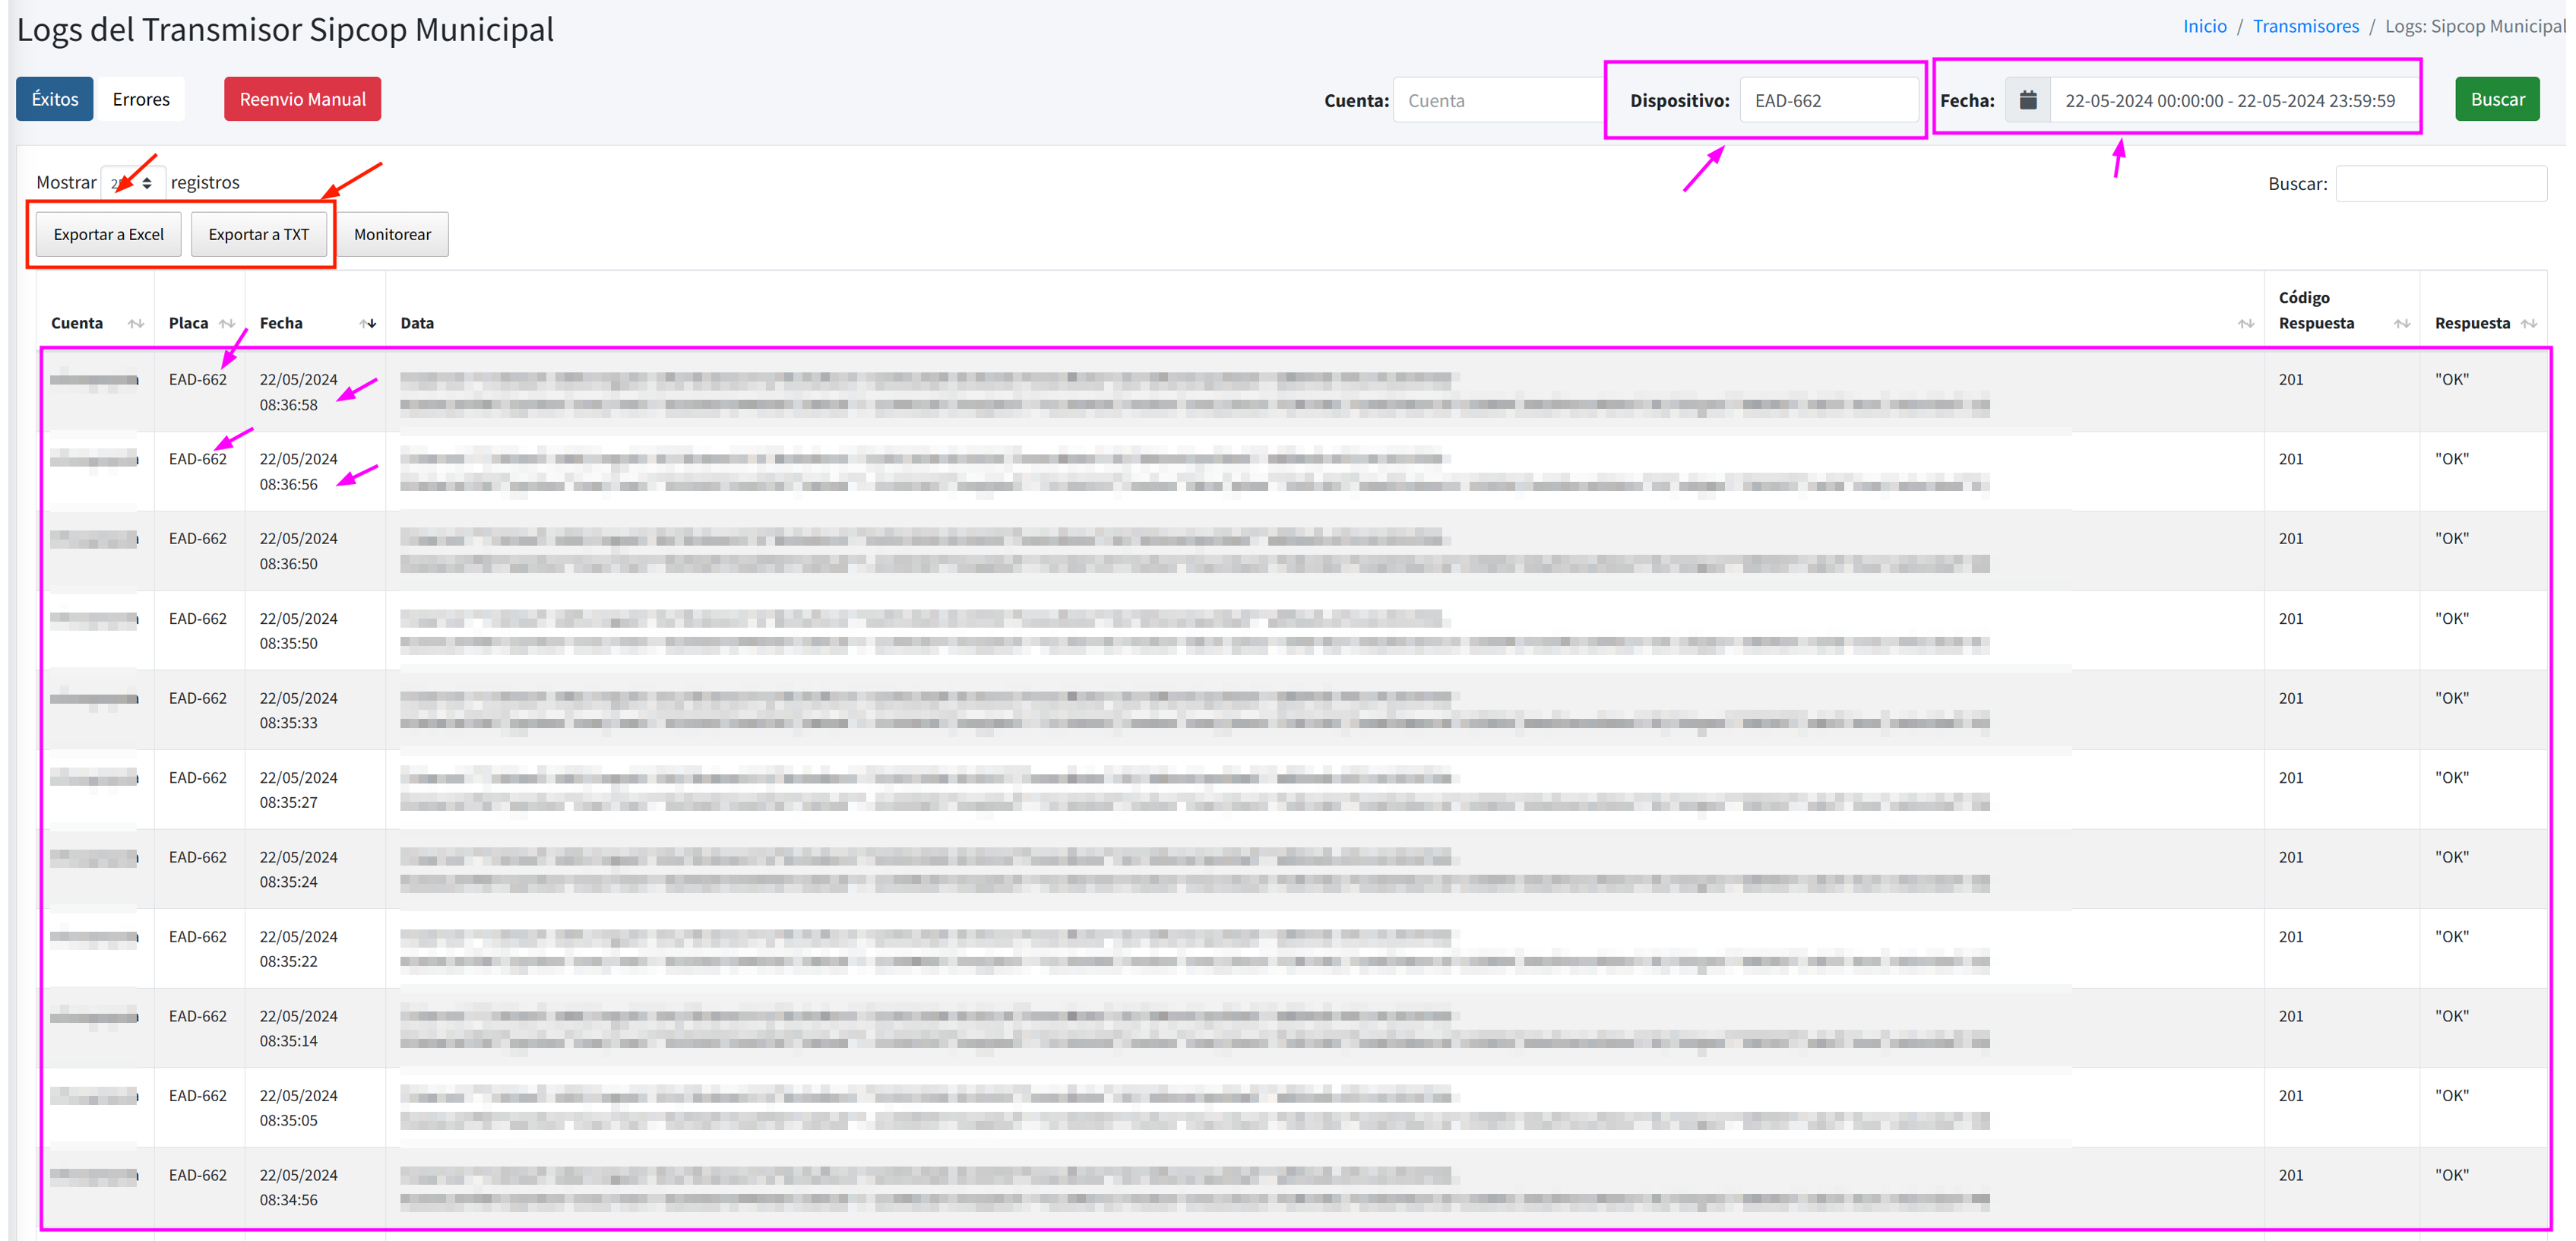Click the calendar icon beside Fecha
Viewport: 2576px width, 1241px height.
[2027, 100]
